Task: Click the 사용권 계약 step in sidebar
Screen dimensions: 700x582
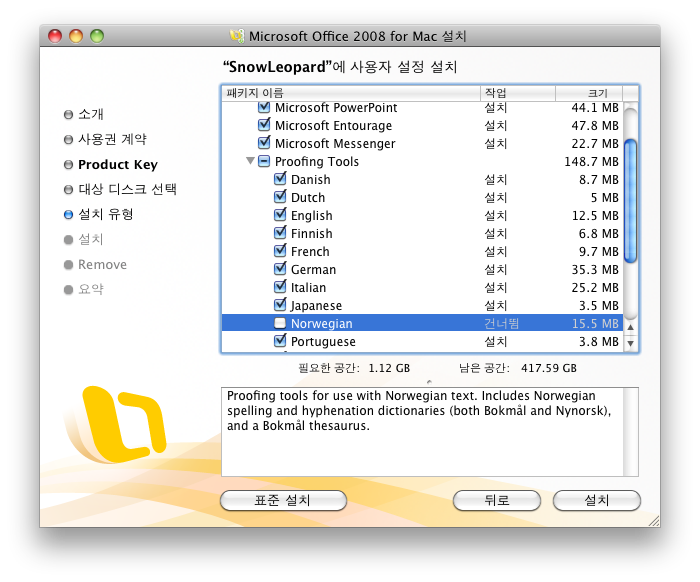Action: pyautogui.click(x=112, y=139)
